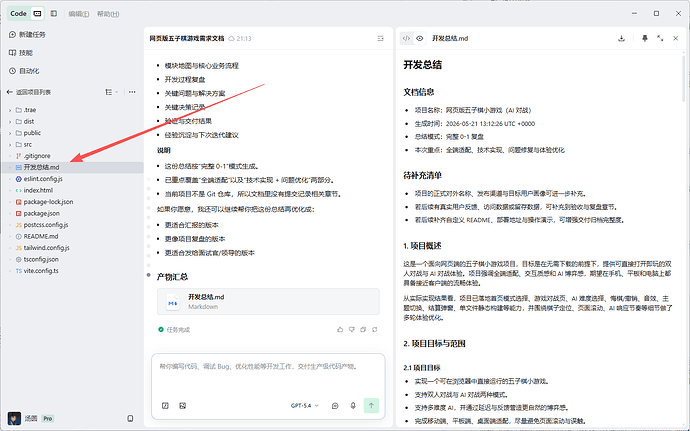690x431 pixels.
Task: Click the 产物汇总 heading
Action: pos(172,277)
